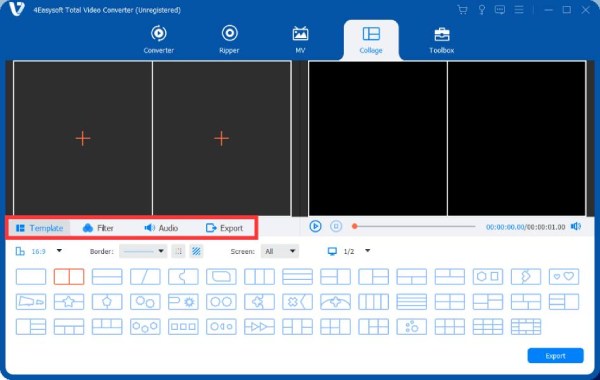The width and height of the screenshot is (600, 380).
Task: Select the two equal circles template
Action: point(221,302)
